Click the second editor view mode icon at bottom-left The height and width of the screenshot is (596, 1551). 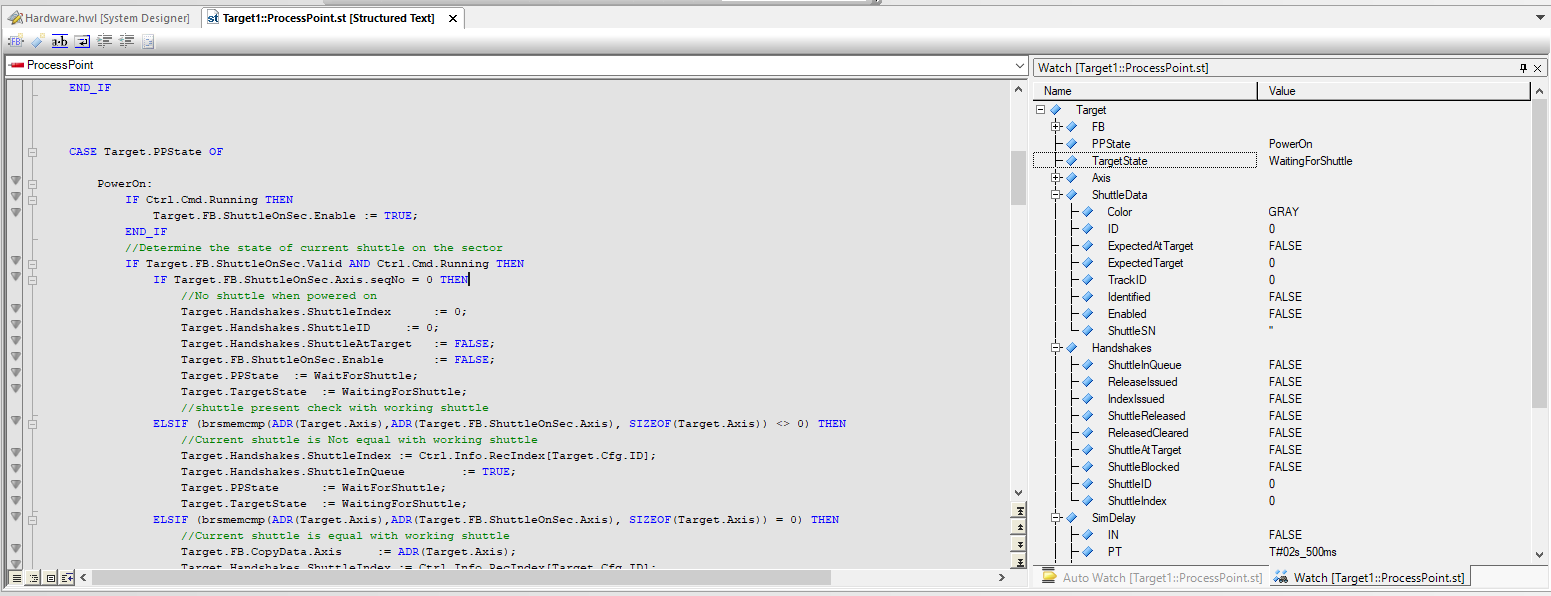pyautogui.click(x=33, y=578)
